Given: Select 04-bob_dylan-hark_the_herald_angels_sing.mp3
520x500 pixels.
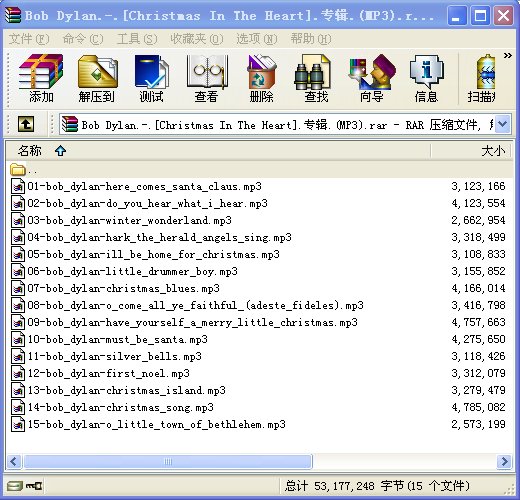Looking at the screenshot, I should (x=159, y=237).
